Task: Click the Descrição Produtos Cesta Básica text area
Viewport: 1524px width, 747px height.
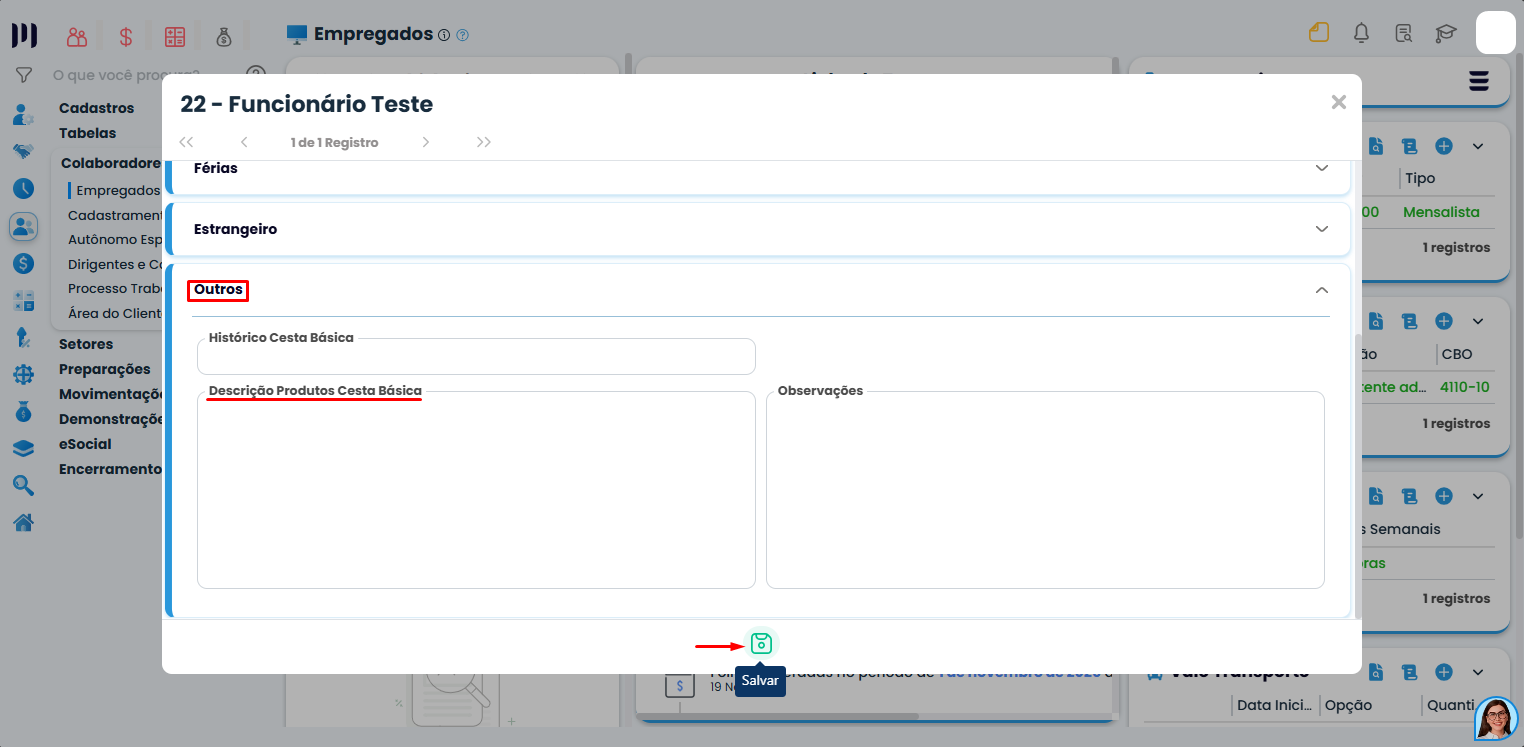Action: (x=476, y=489)
